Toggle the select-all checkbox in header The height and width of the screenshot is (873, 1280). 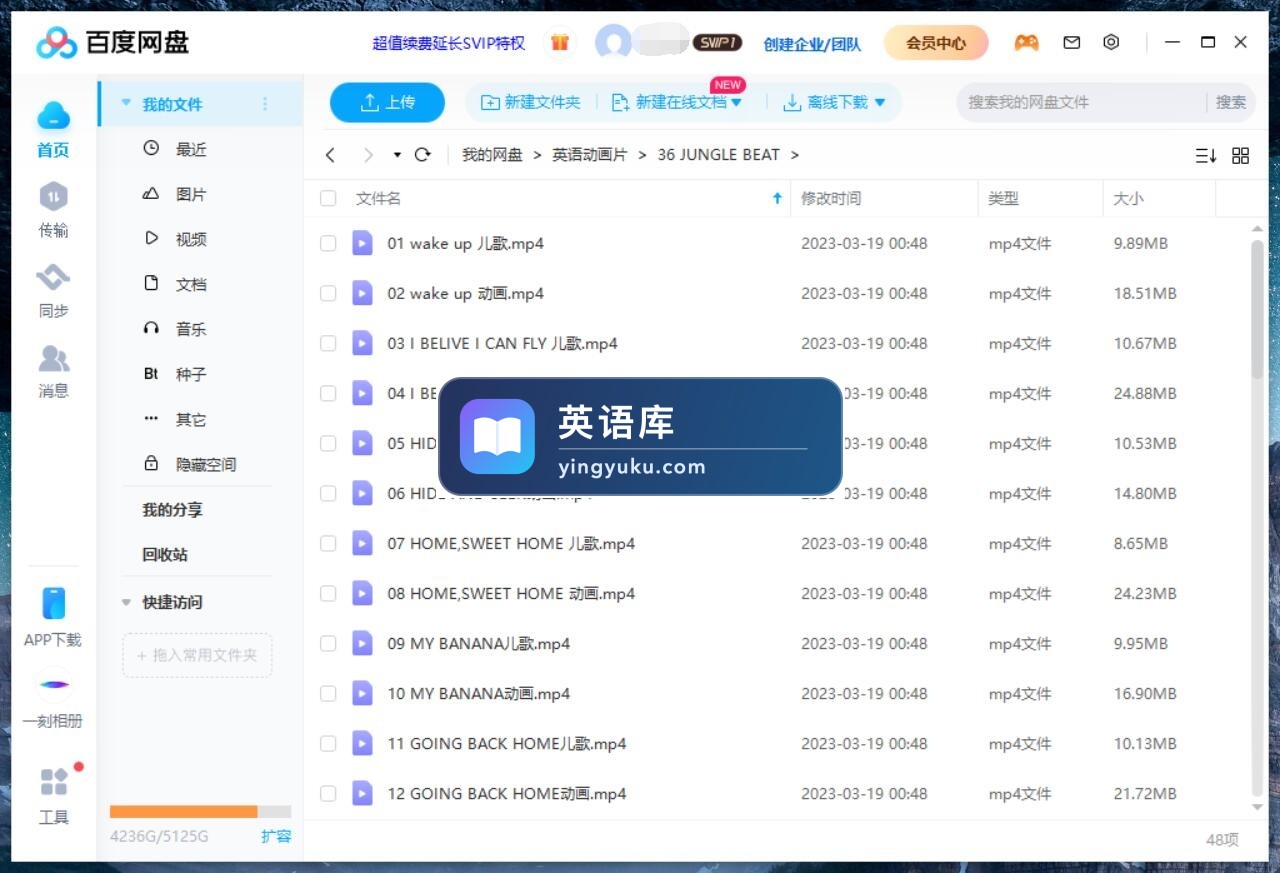coord(328,198)
